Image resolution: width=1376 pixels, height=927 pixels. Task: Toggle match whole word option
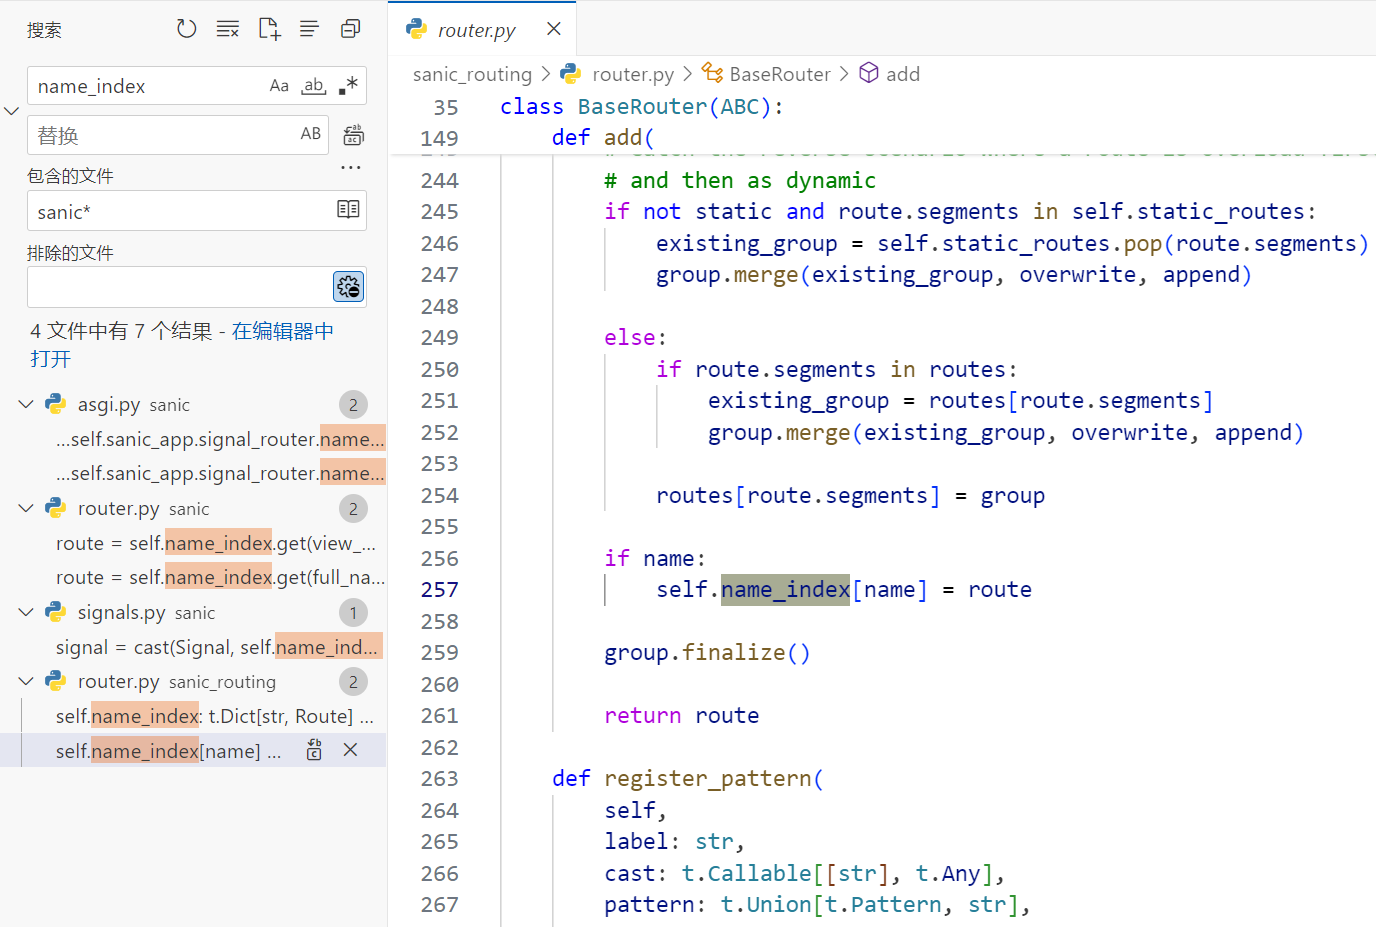[x=314, y=86]
